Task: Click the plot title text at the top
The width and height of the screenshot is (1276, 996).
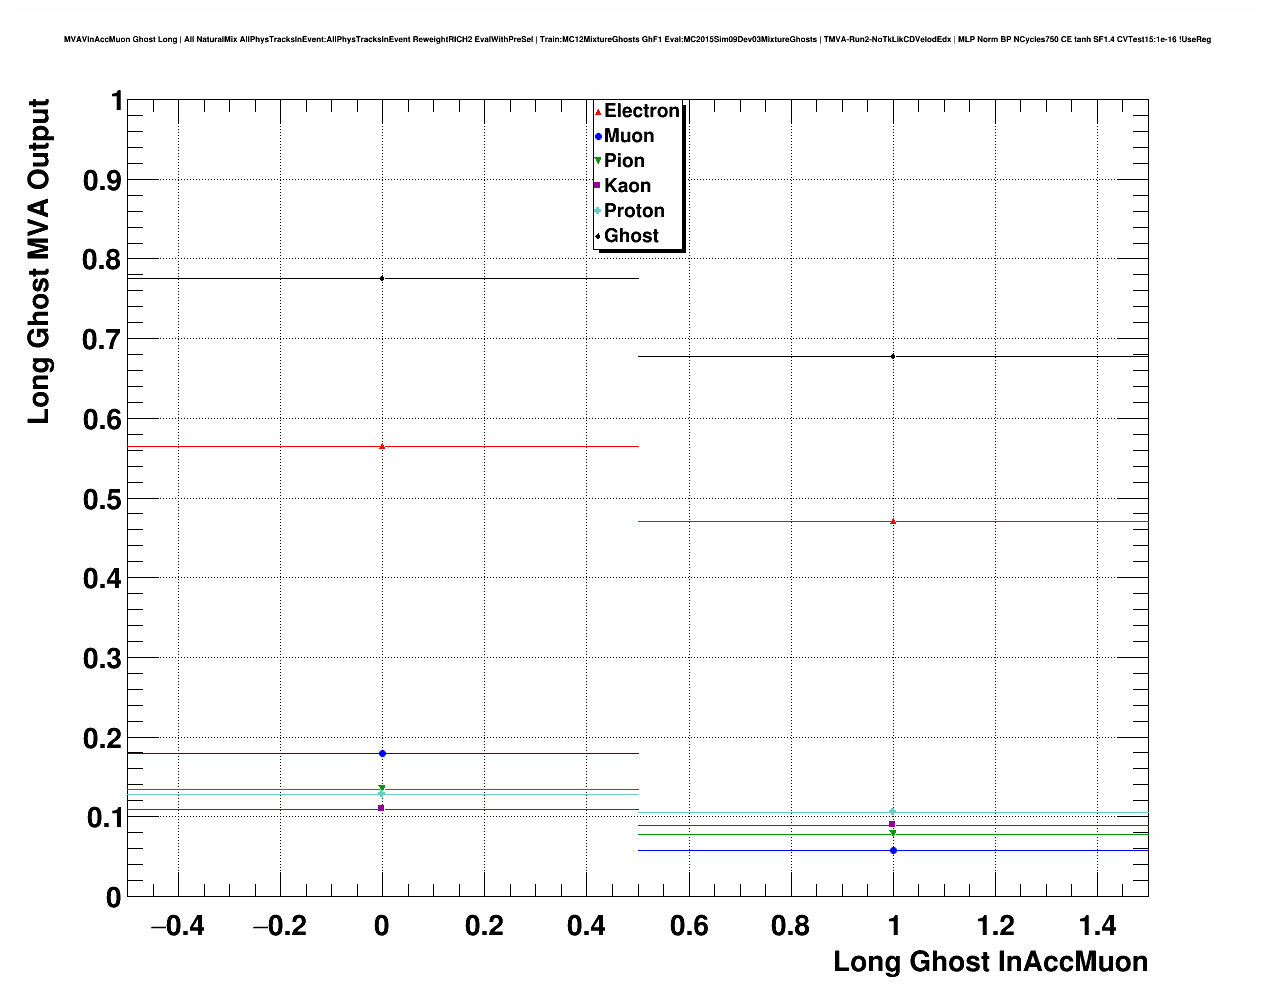Action: tap(637, 39)
